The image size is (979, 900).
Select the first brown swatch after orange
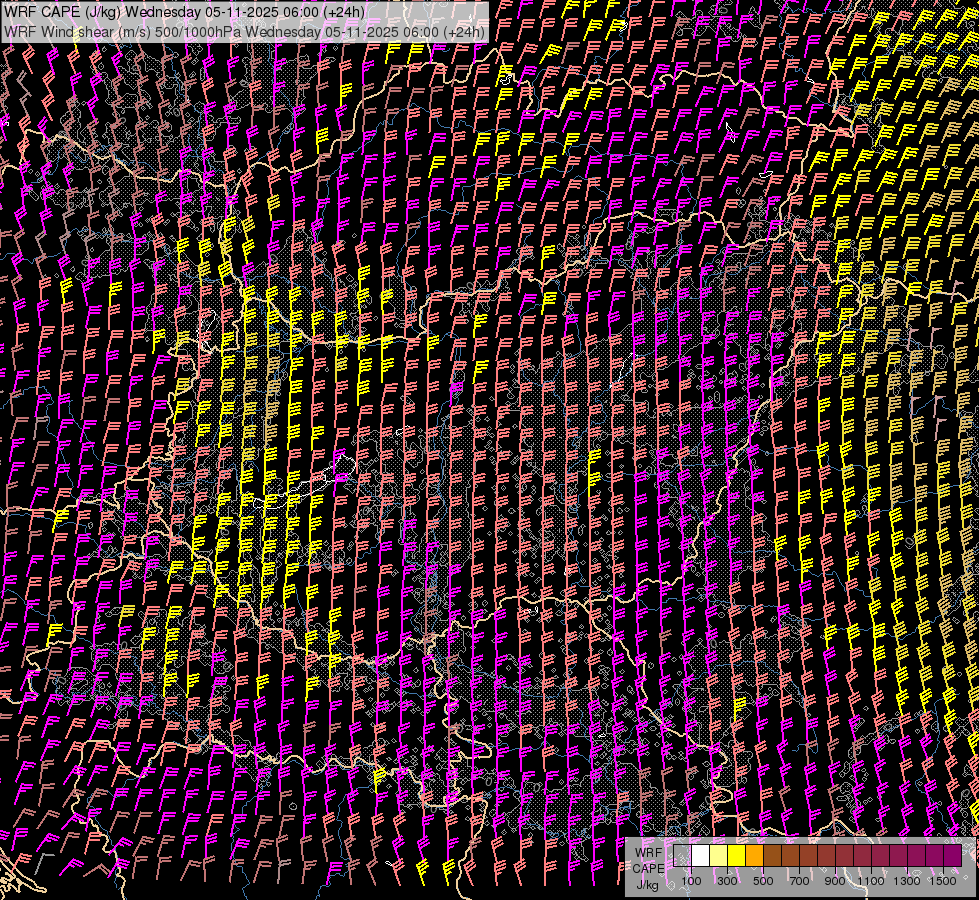pos(772,856)
